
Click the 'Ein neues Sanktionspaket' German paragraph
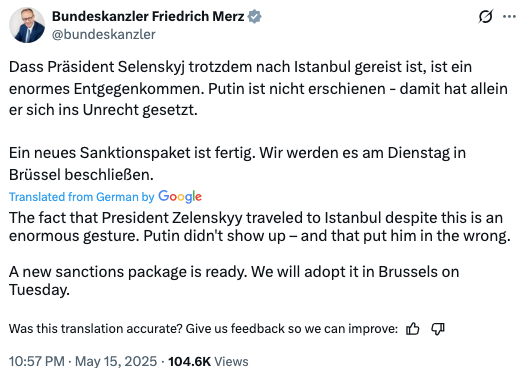(x=237, y=164)
